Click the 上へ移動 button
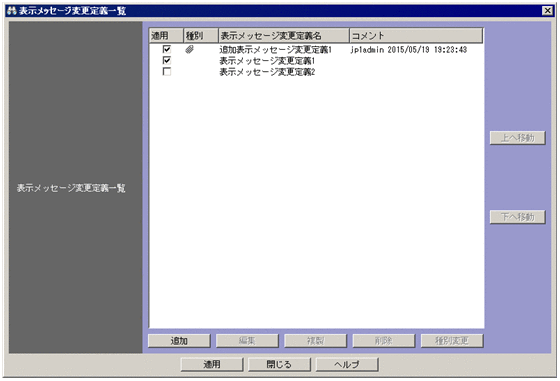The image size is (560, 381). coord(518,138)
